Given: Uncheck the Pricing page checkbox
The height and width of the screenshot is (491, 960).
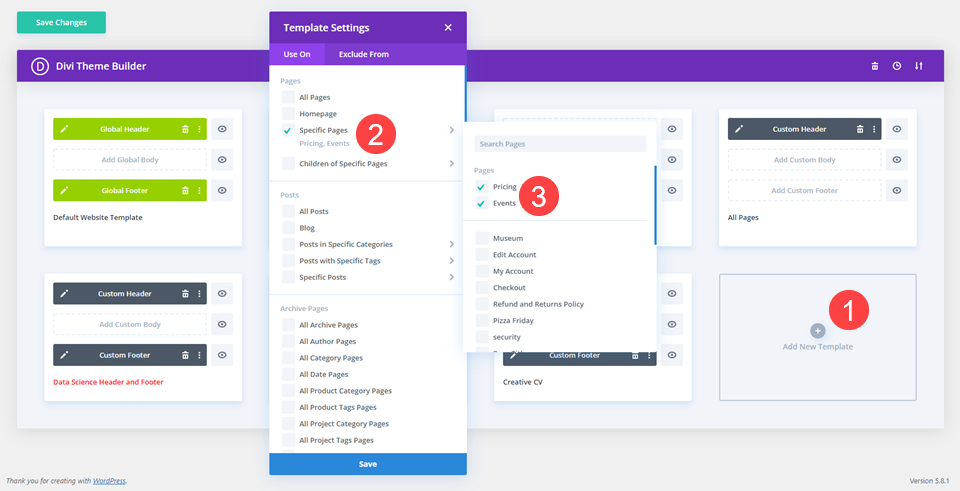Looking at the screenshot, I should pos(482,187).
